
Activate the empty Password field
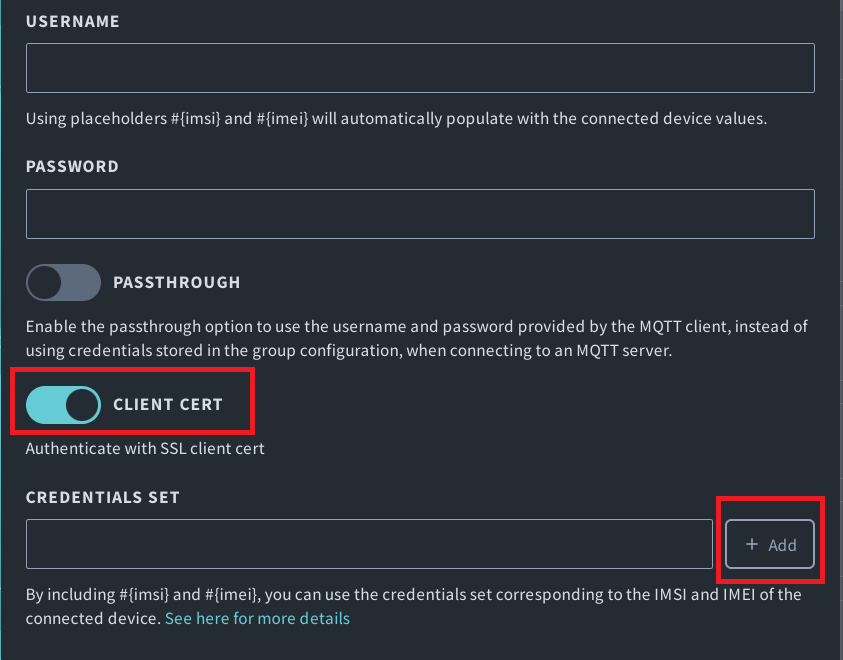420,213
